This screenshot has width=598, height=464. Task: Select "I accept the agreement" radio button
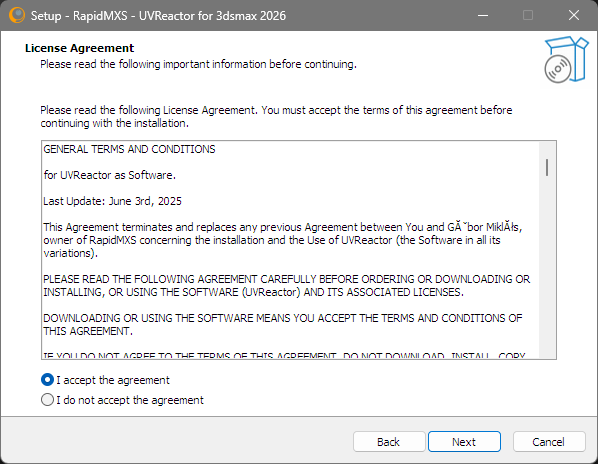[x=47, y=380]
